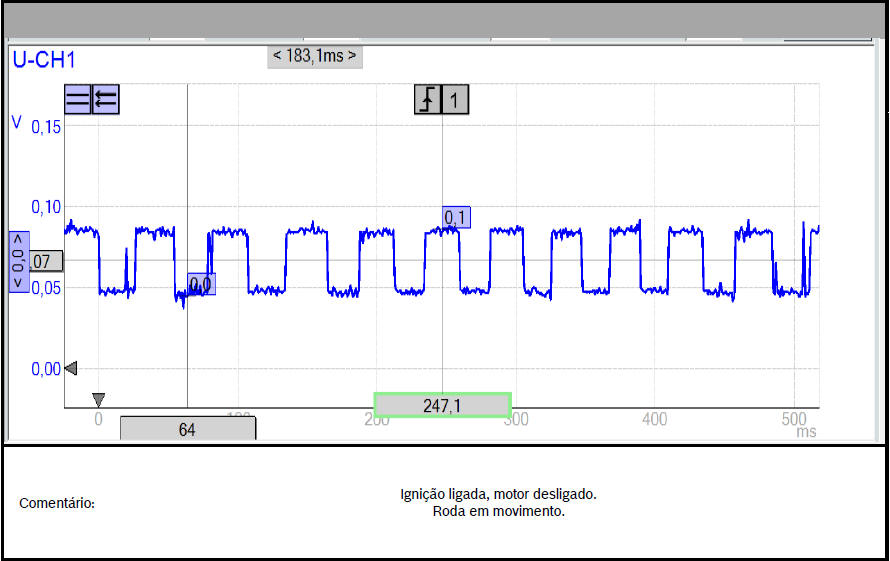890x561 pixels.
Task: Select the rising edge trigger icon
Action: tap(428, 99)
